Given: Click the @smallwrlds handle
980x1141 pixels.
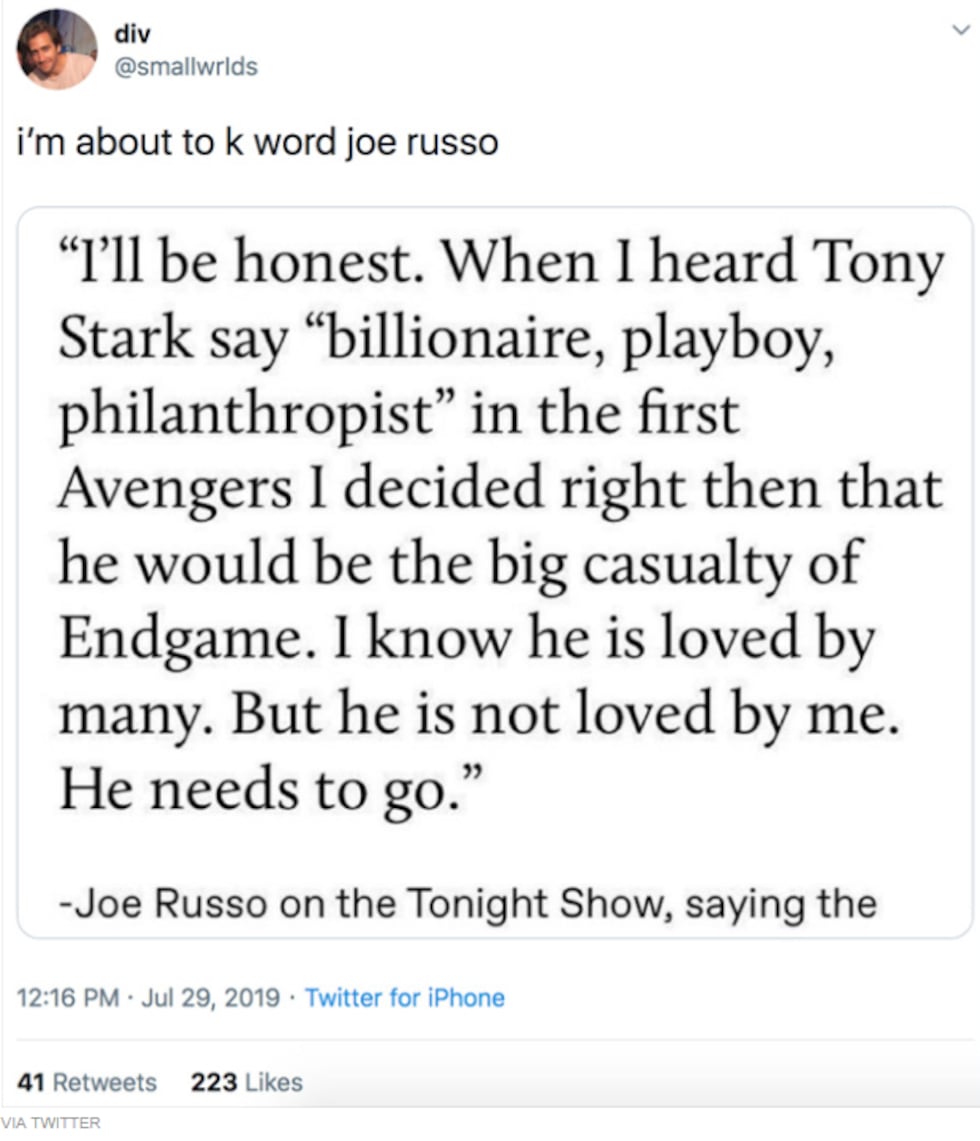Looking at the screenshot, I should click(x=185, y=67).
